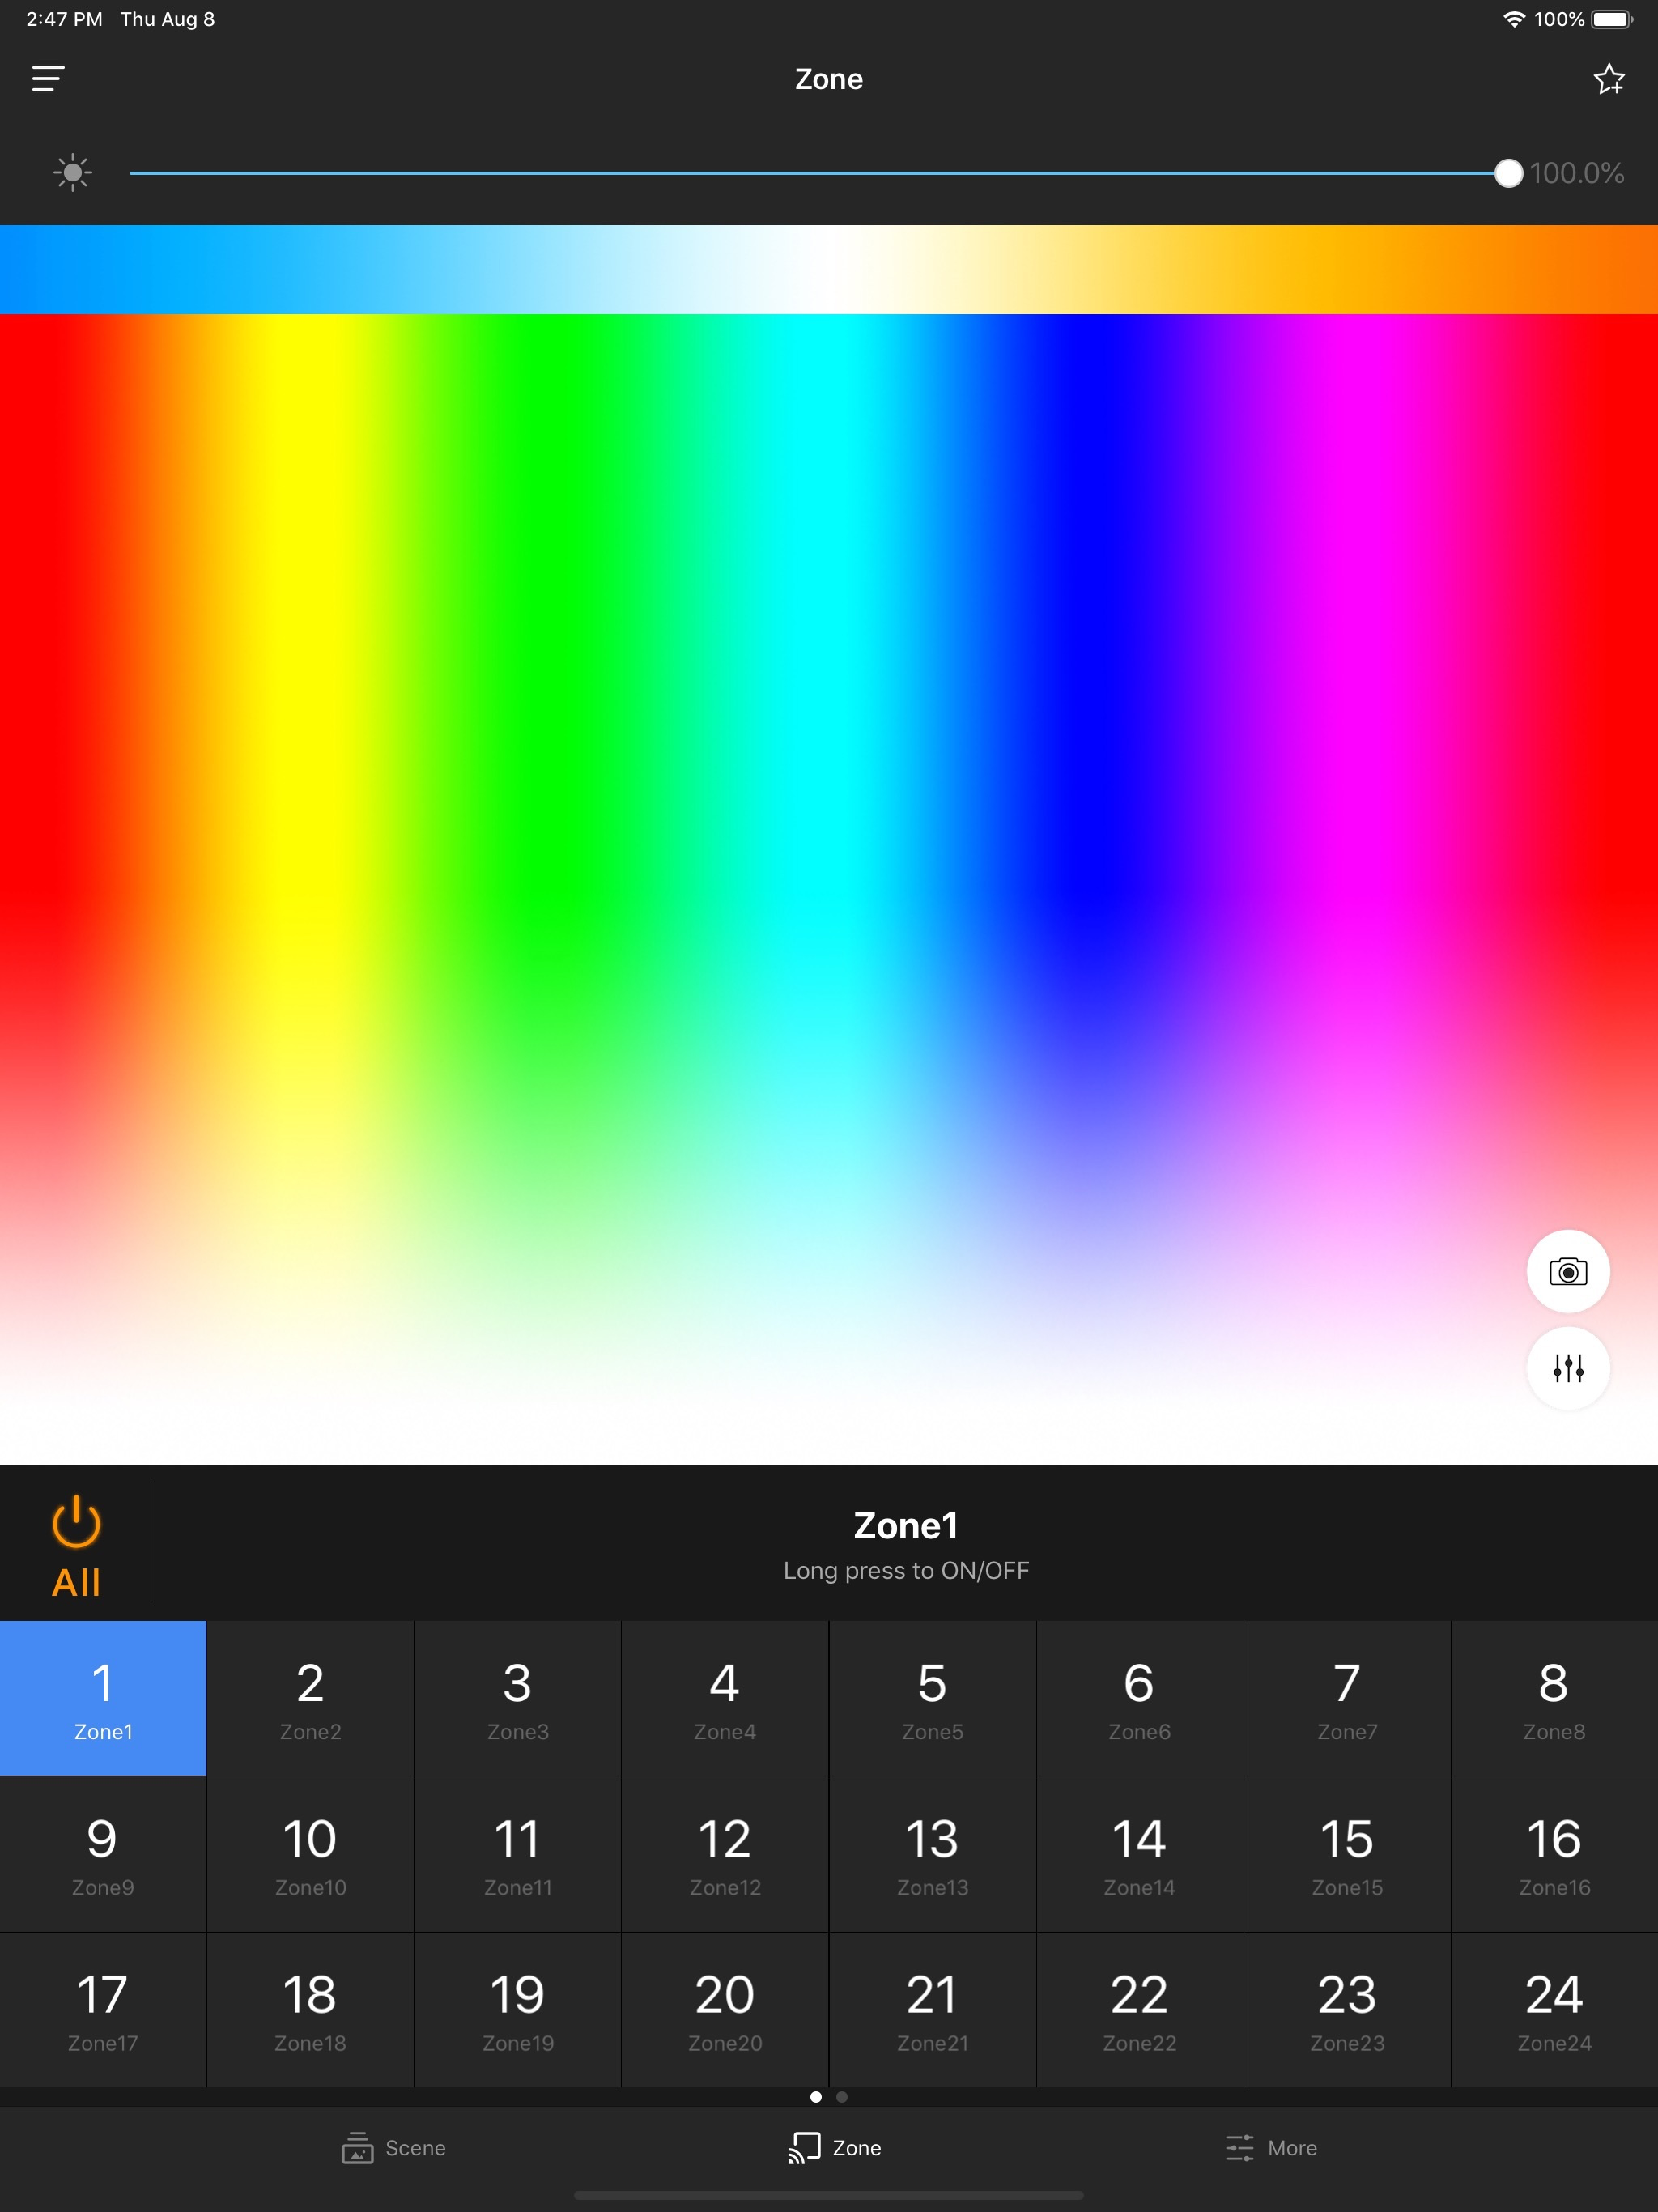Image resolution: width=1658 pixels, height=2212 pixels.
Task: Choose the Zone24 button
Action: tap(1553, 2010)
